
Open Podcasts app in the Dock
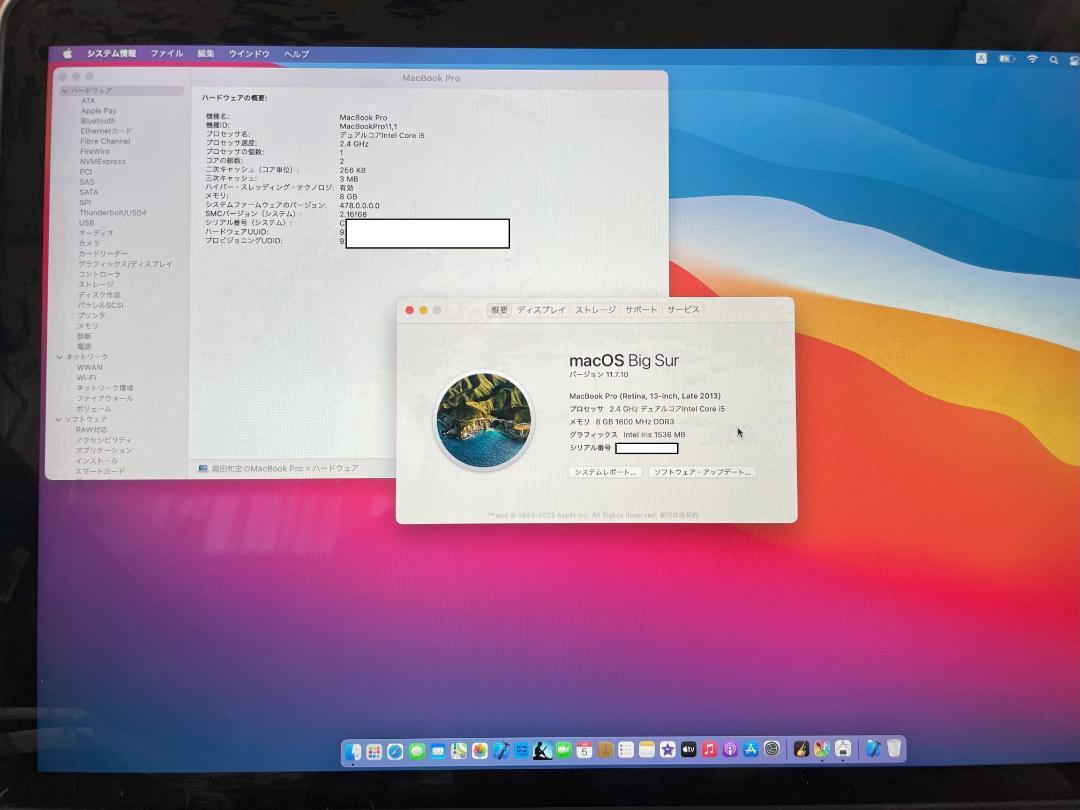coord(730,749)
